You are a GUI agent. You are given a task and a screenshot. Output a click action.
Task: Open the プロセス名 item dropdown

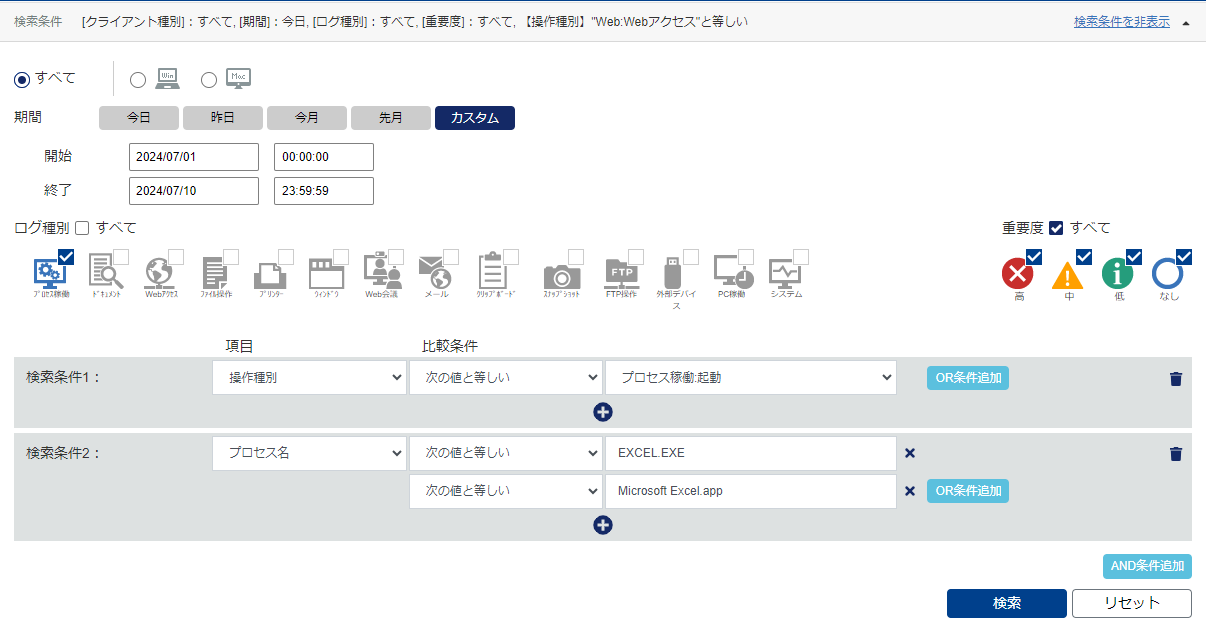point(309,453)
